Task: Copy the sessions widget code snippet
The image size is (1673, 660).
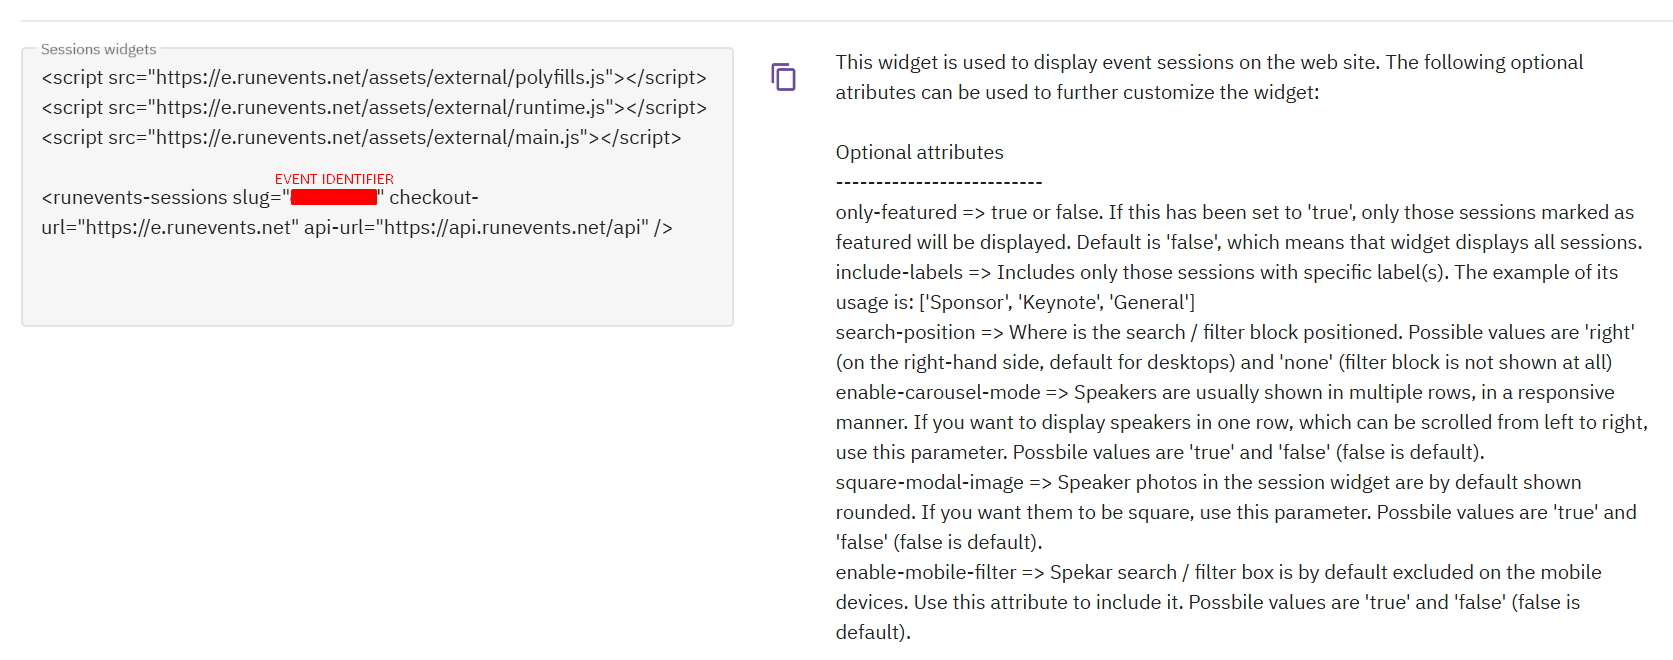Action: tap(784, 77)
